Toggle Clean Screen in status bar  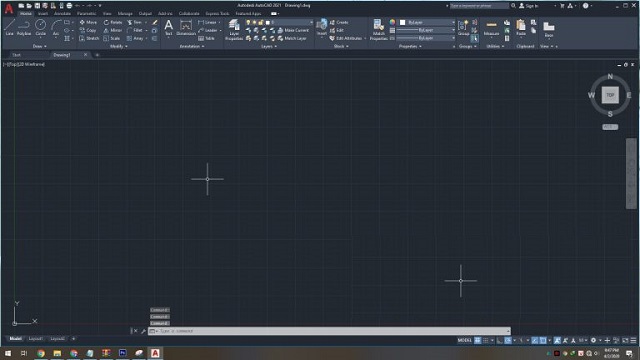pyautogui.click(x=625, y=340)
